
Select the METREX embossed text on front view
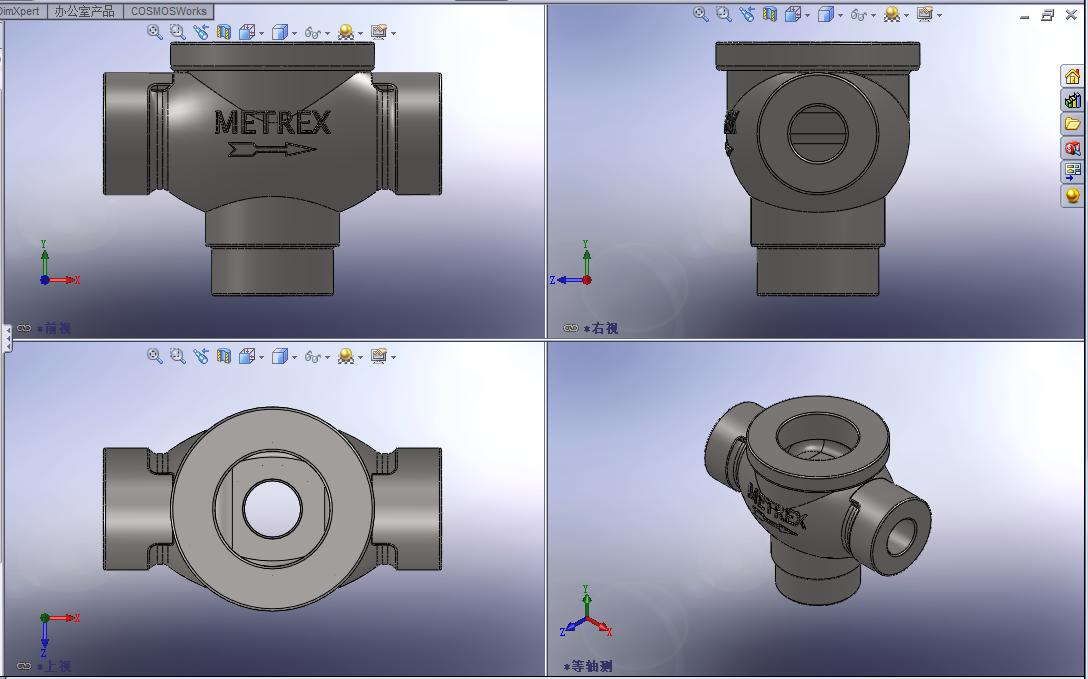click(273, 123)
